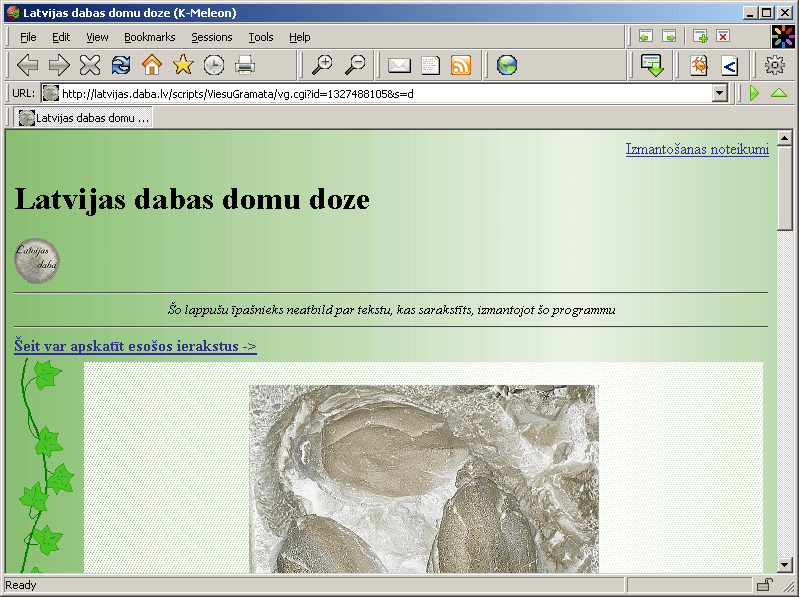This screenshot has height=597, width=799.
Task: Open the Edit menu
Action: pos(61,37)
